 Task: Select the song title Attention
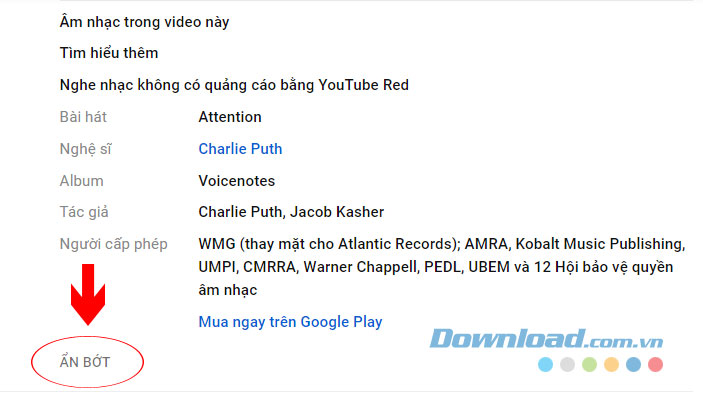pyautogui.click(x=230, y=117)
